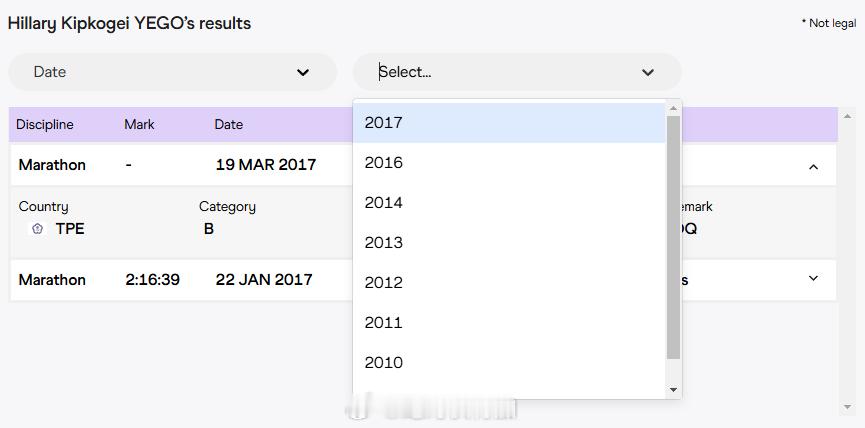The image size is (865, 428).
Task: Open the Date sort dropdown
Action: (172, 72)
